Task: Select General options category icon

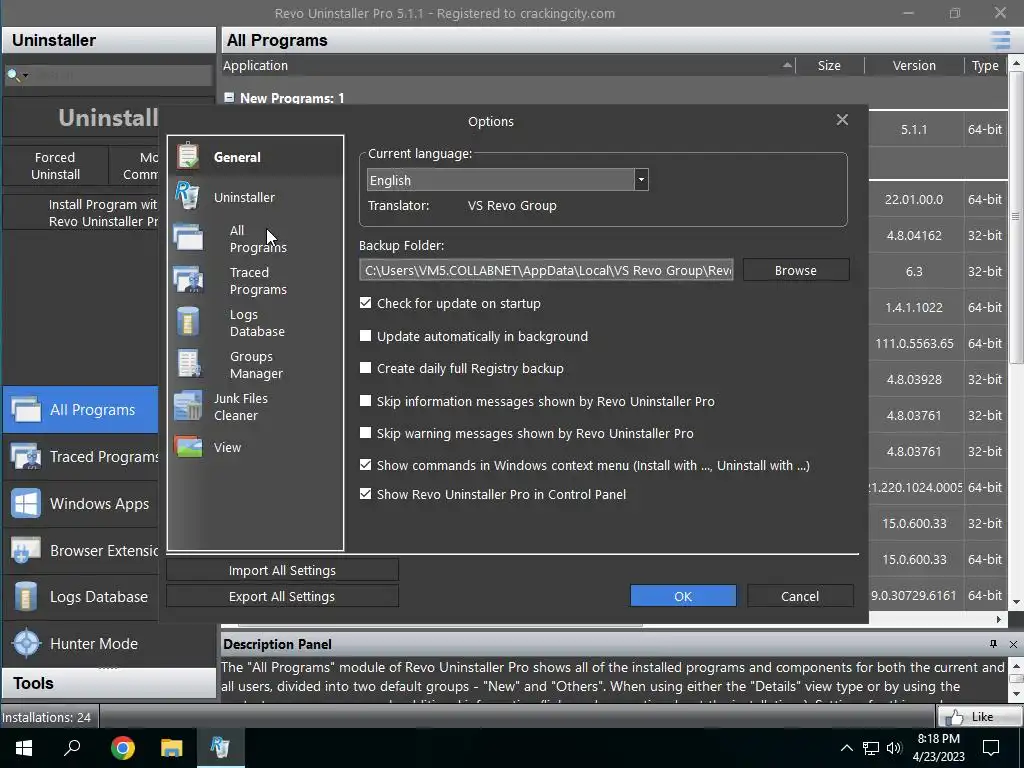Action: coord(189,157)
